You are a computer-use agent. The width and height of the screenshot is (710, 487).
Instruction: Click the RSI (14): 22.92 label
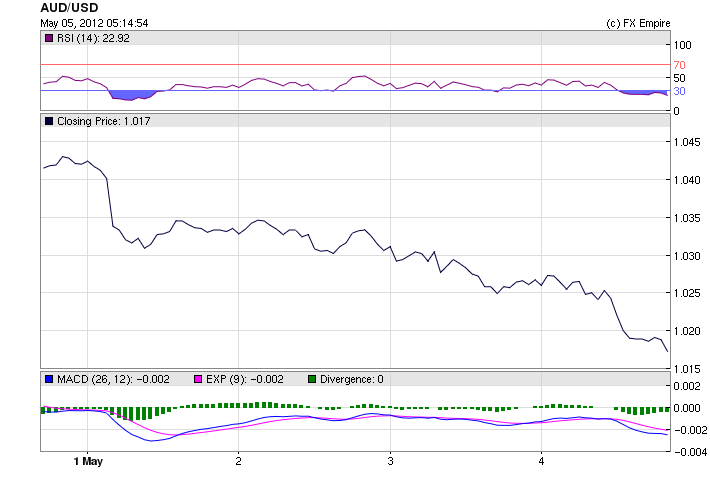click(93, 38)
